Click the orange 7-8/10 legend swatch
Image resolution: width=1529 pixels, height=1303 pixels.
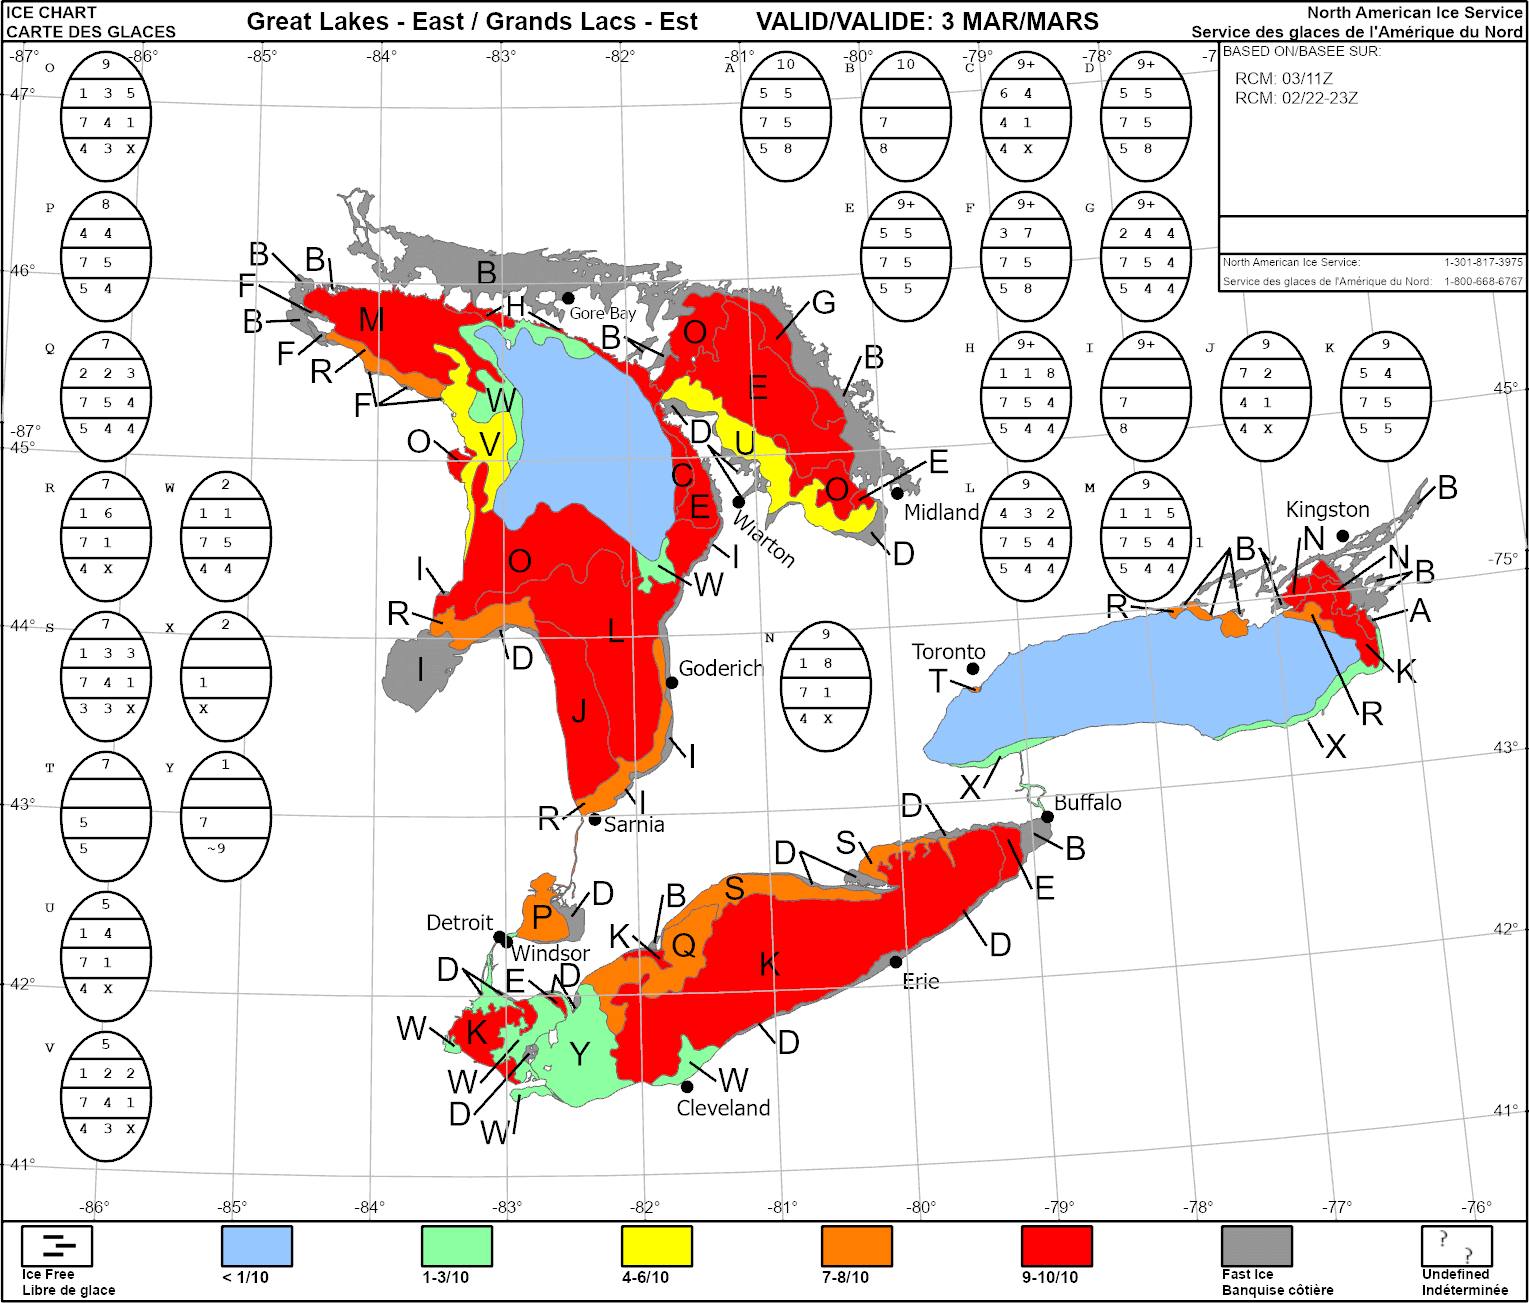tap(857, 1246)
